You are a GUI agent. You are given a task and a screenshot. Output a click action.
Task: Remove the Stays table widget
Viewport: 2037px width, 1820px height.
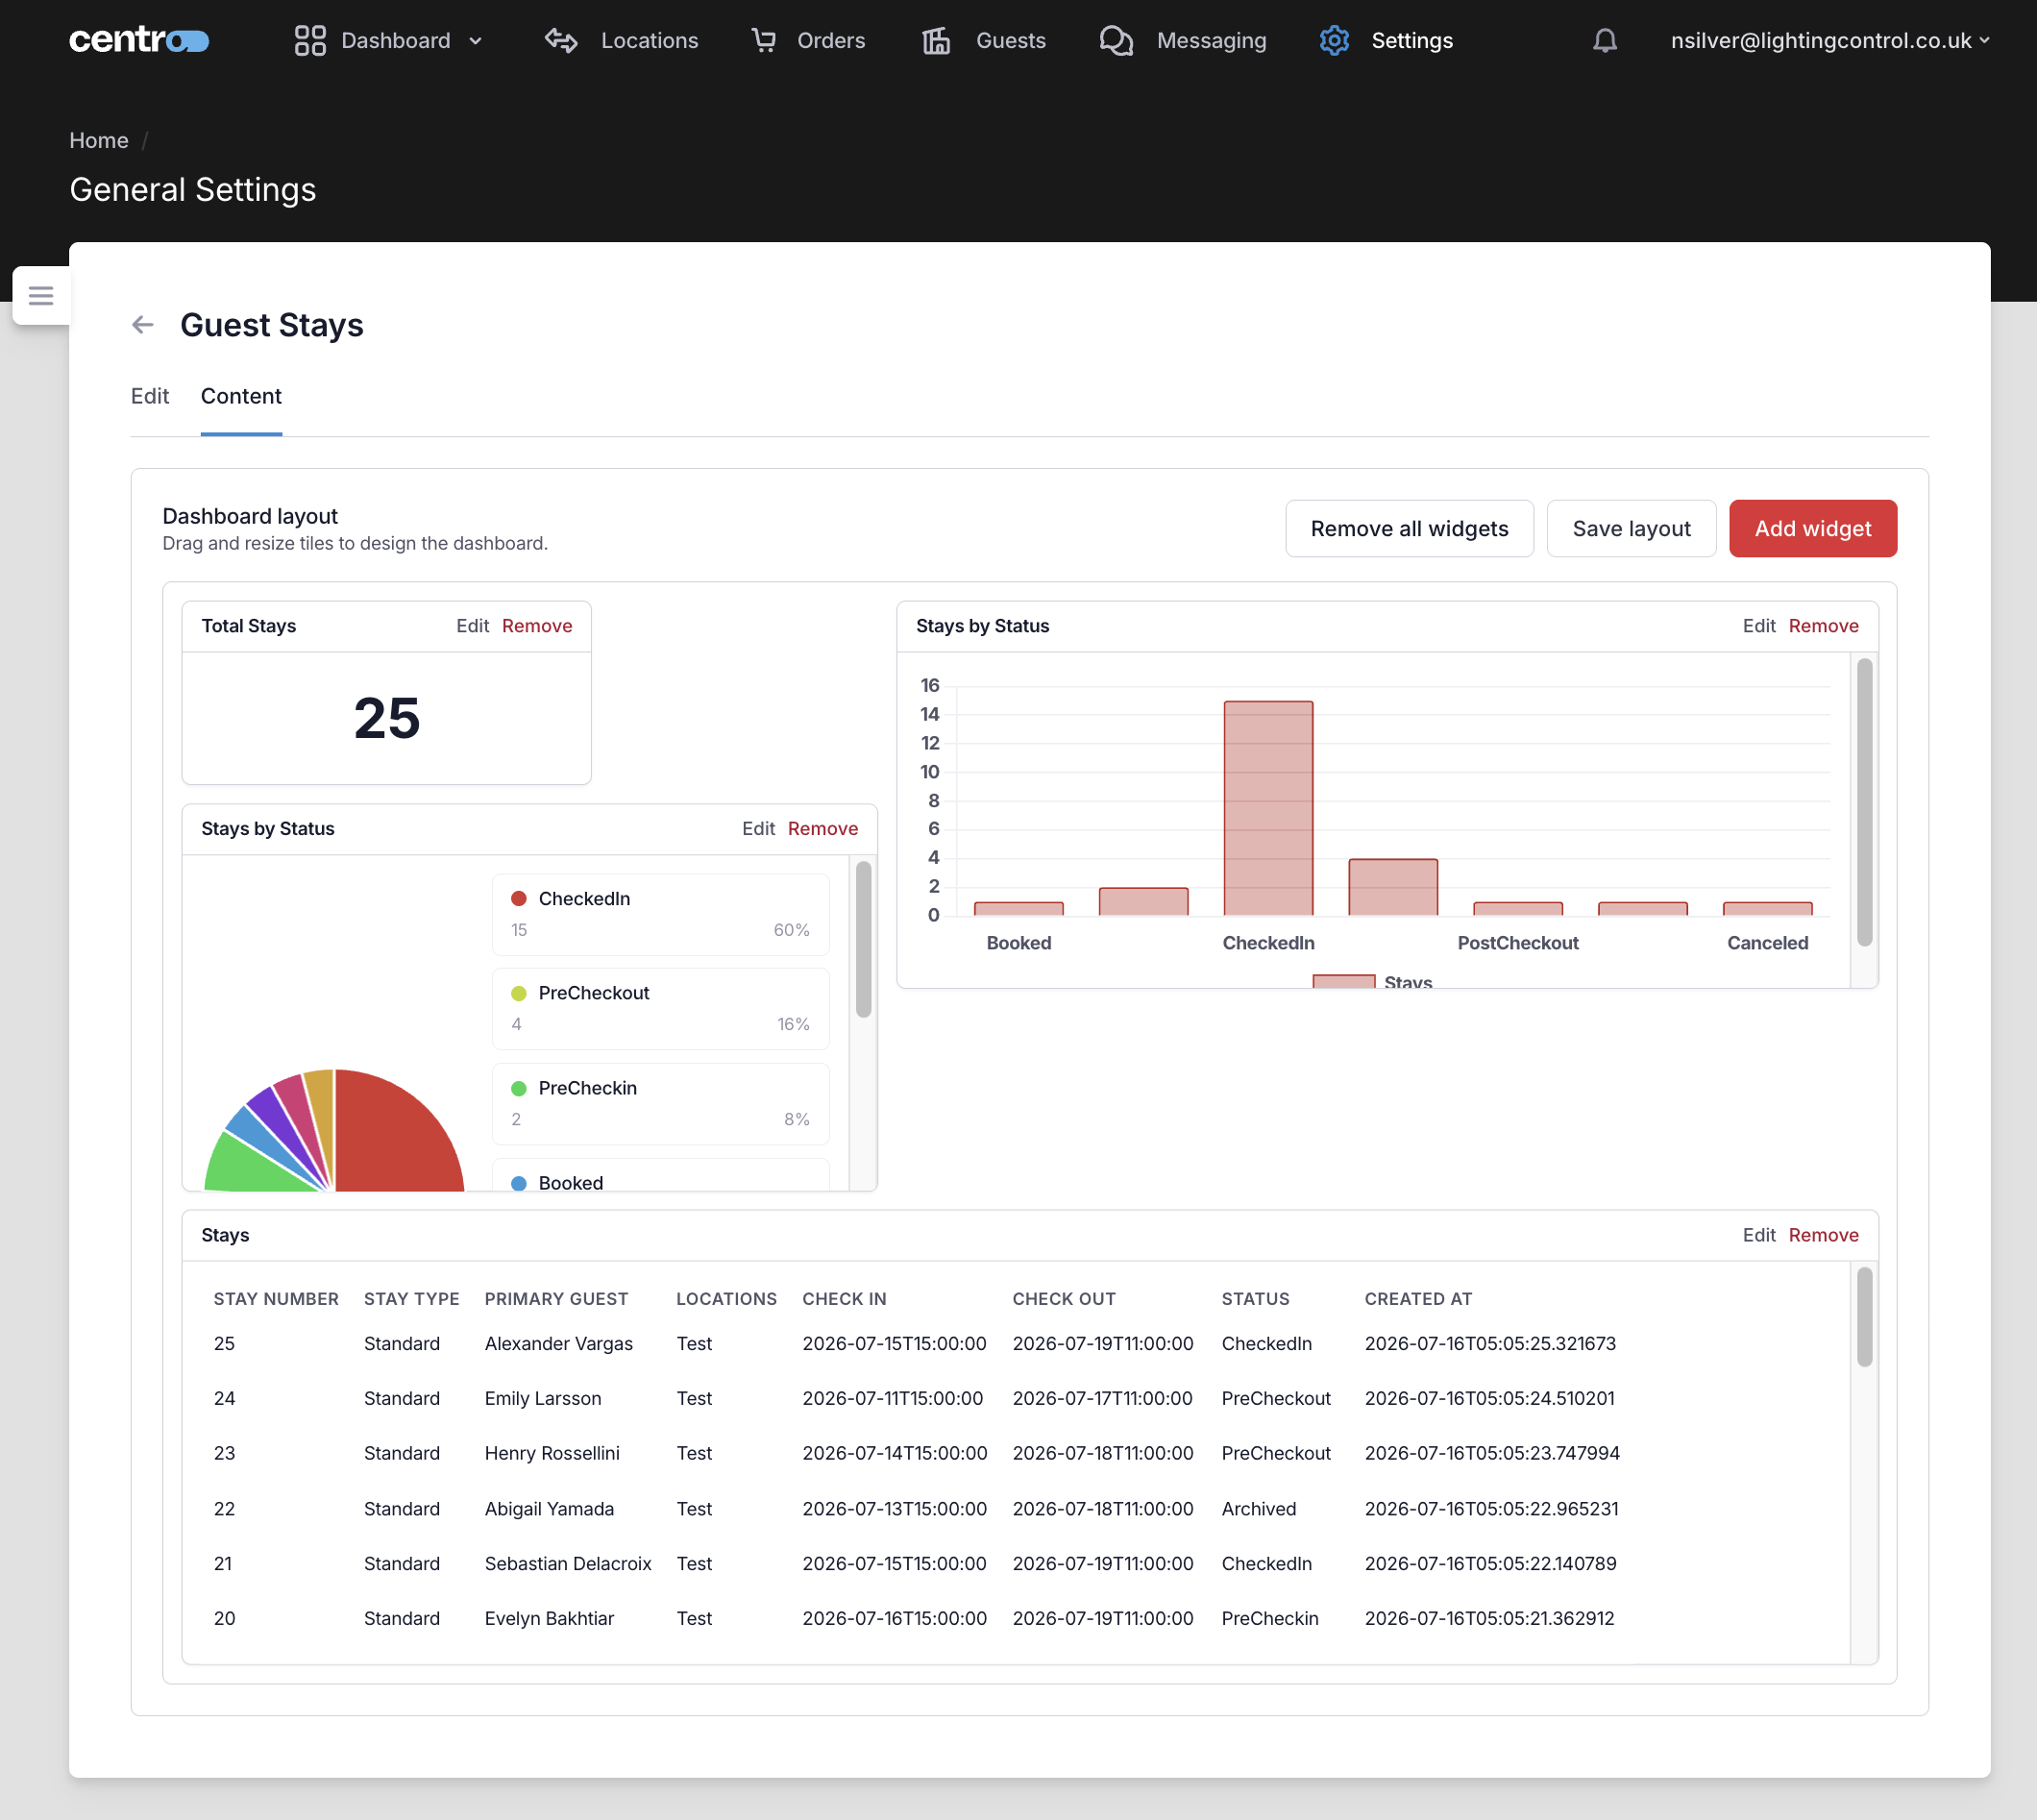click(1823, 1235)
